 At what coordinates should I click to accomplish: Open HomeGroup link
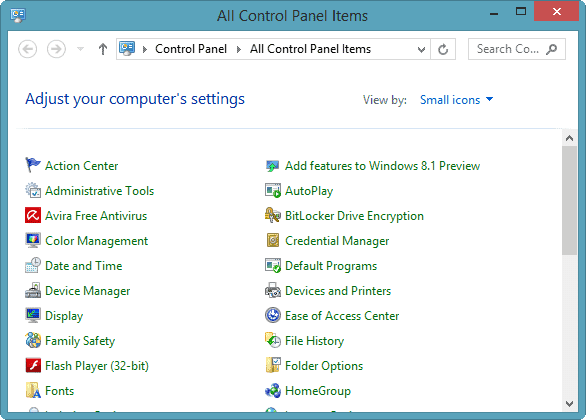(x=318, y=391)
